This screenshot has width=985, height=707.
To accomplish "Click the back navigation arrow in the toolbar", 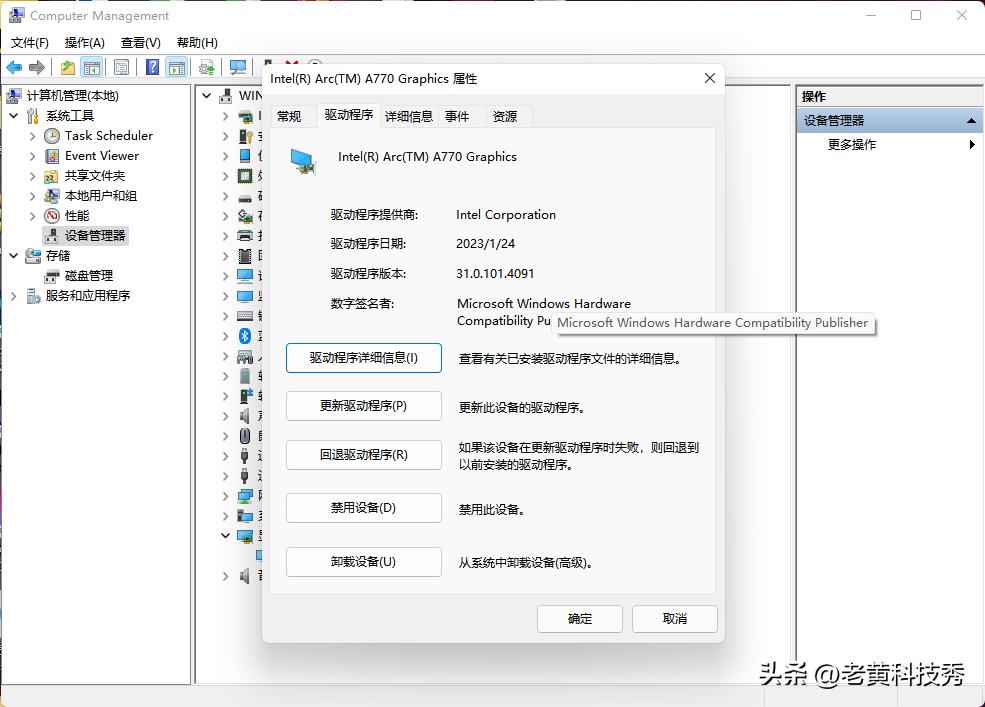I will click(14, 67).
